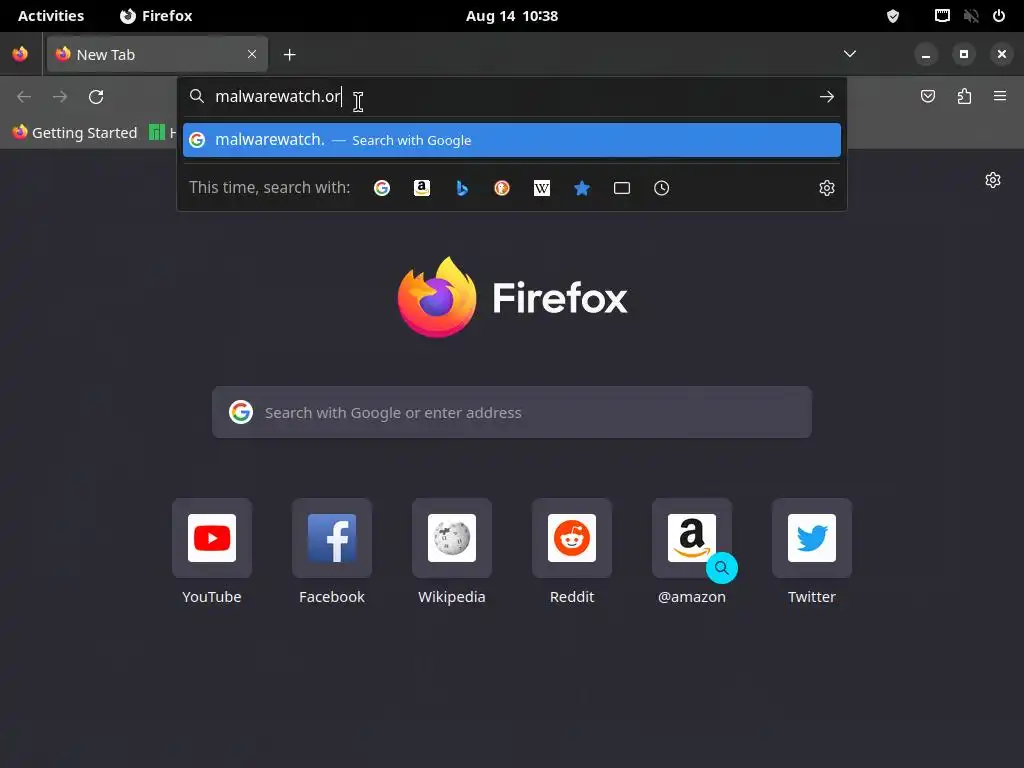Screen dimensions: 1024x768
Task: Click the display tray icon in top bar
Action: coord(942,16)
